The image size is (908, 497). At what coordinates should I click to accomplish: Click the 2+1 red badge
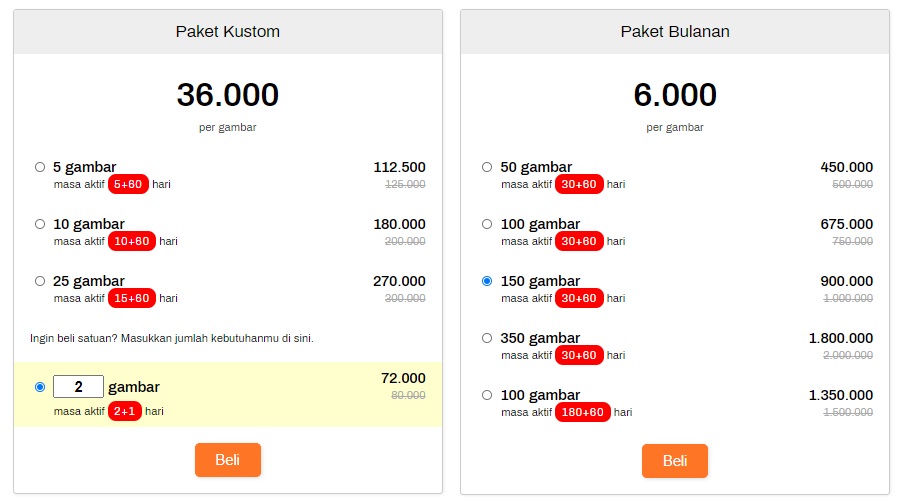[x=125, y=411]
